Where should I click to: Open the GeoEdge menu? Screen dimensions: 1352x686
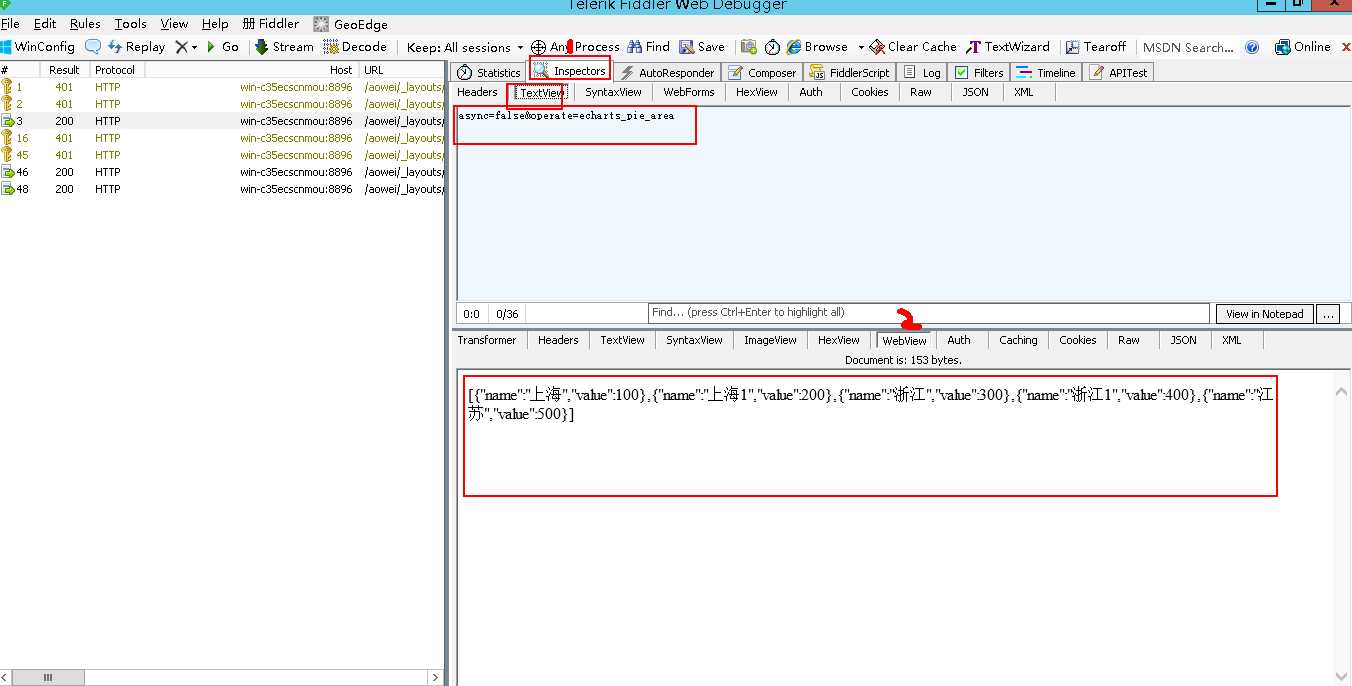pyautogui.click(x=351, y=24)
